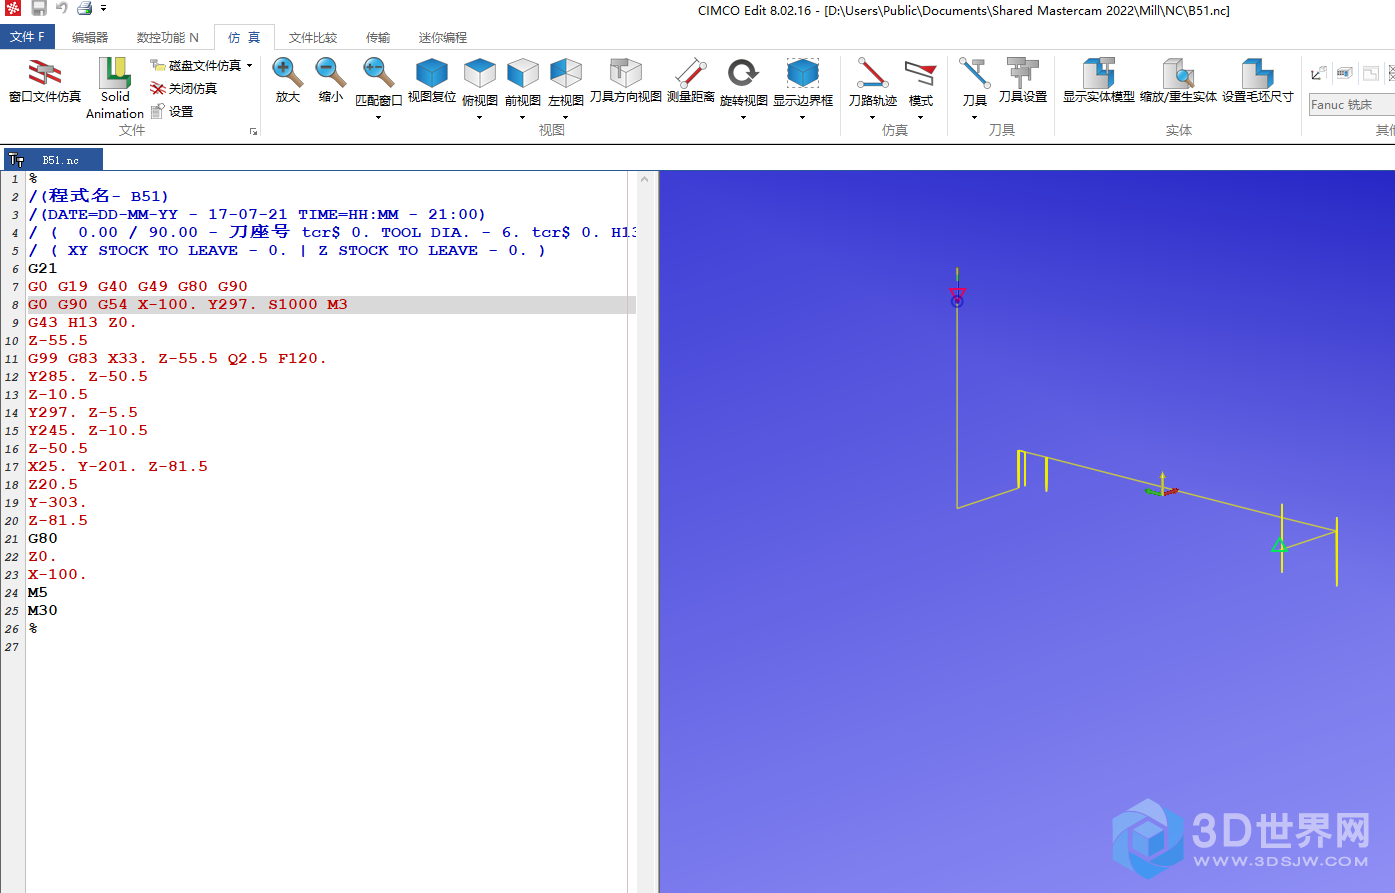The height and width of the screenshot is (893, 1395).
Task: Click the G80 code line
Action: coord(43,538)
